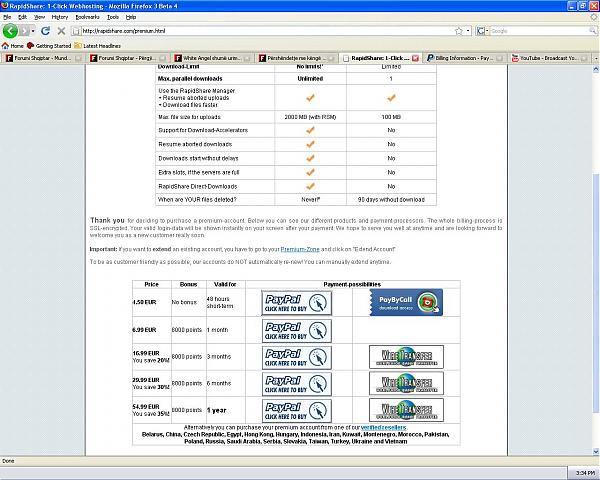Switch to the YouTube Broadcast Yourself tab

point(548,58)
